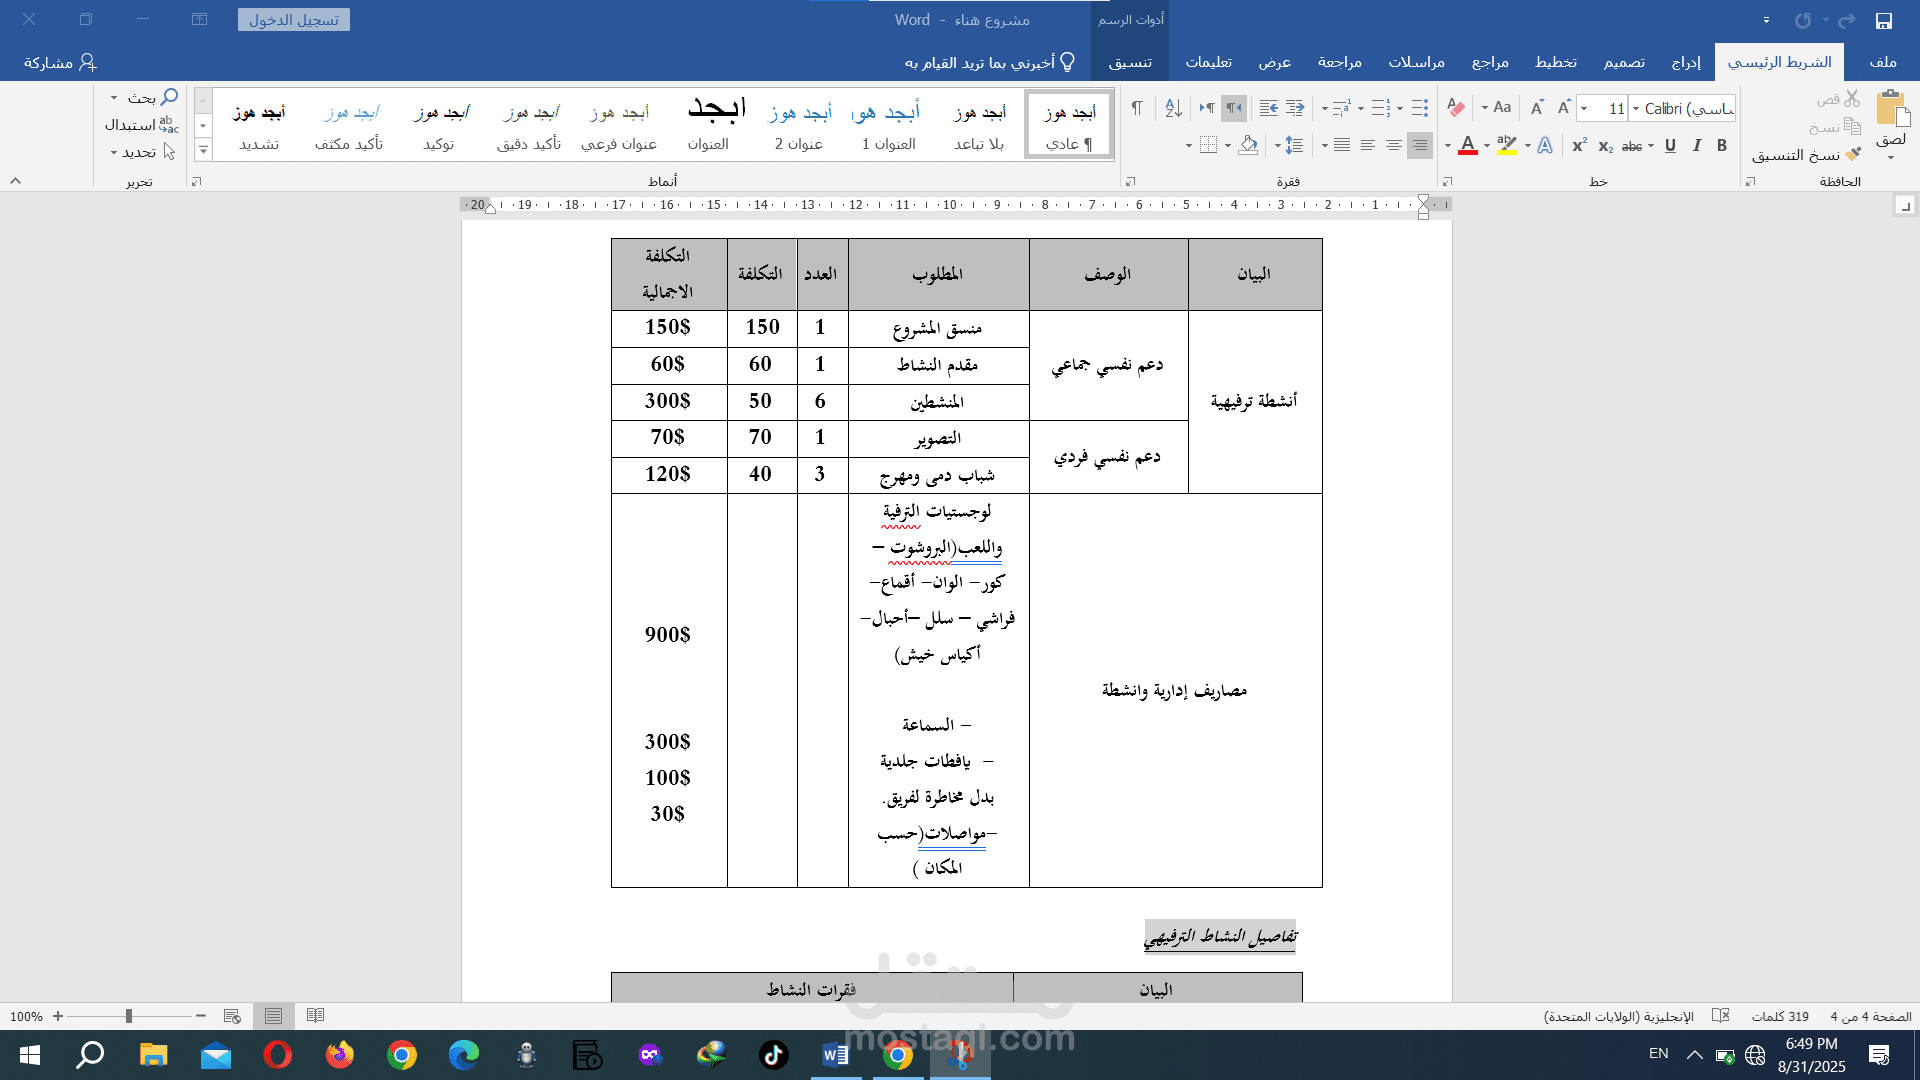This screenshot has width=1920, height=1080.
Task: Apply the yellow text highlight color
Action: click(1507, 146)
